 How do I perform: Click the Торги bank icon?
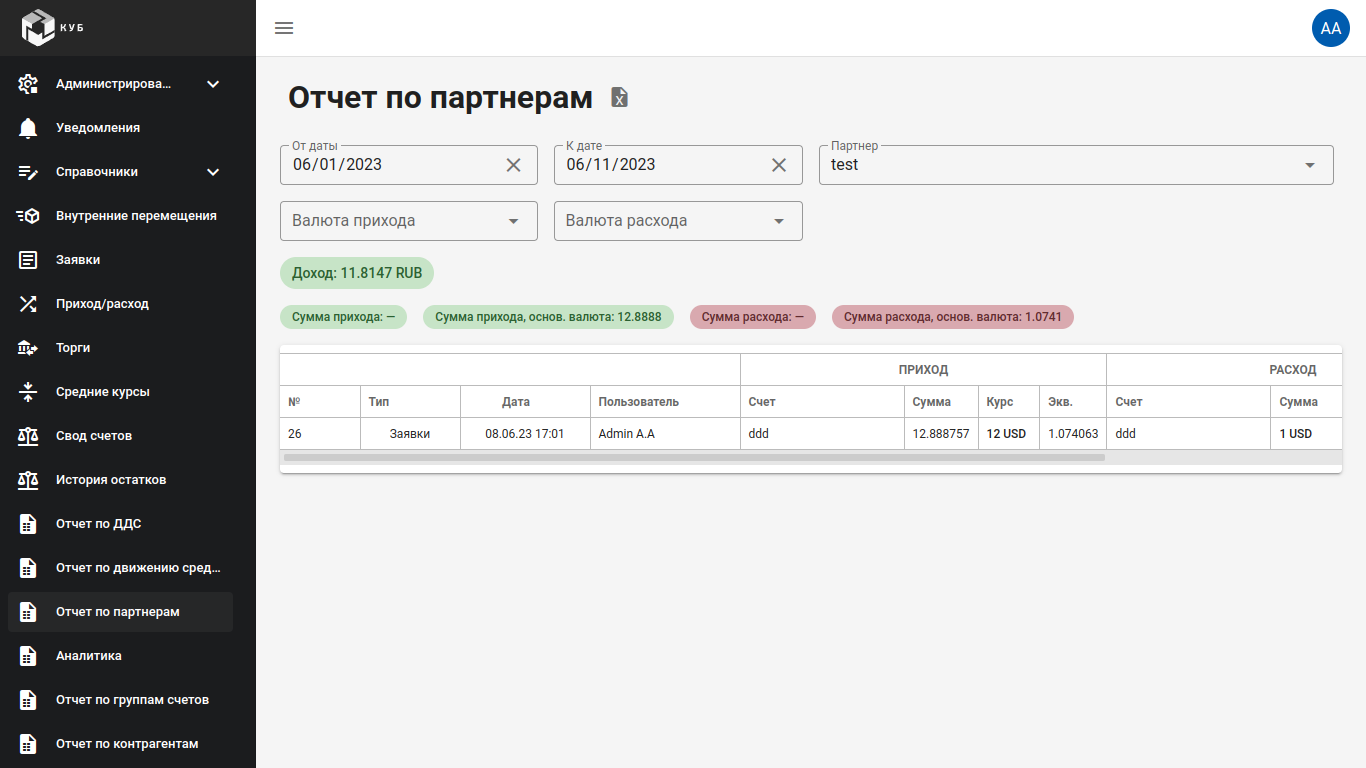[x=28, y=348]
